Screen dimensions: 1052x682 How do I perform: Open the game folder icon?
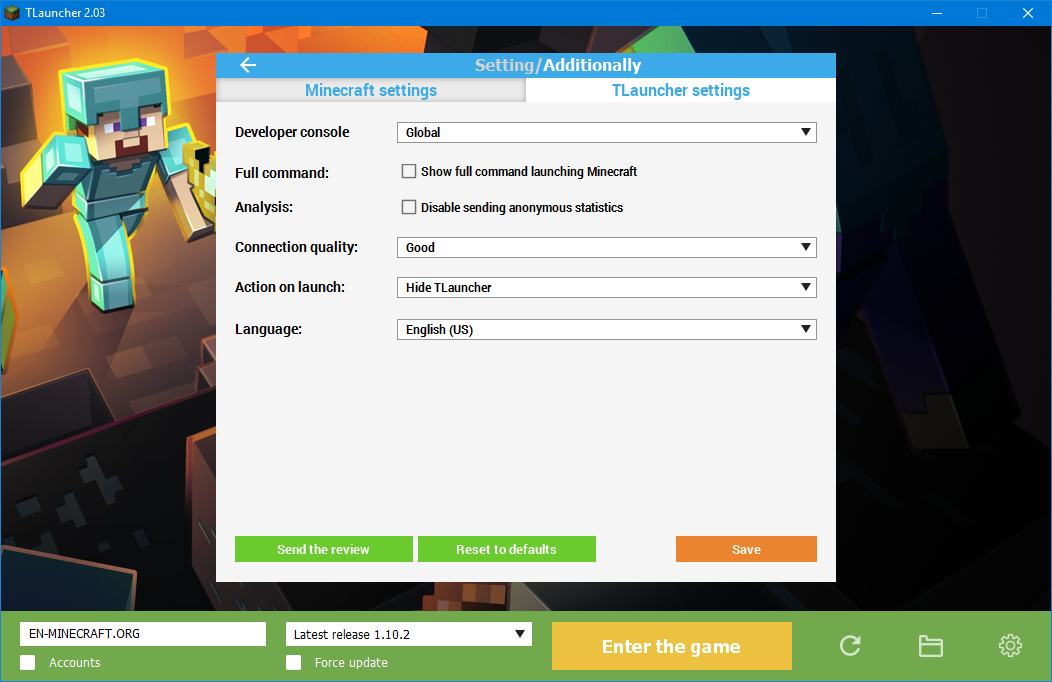coord(931,646)
